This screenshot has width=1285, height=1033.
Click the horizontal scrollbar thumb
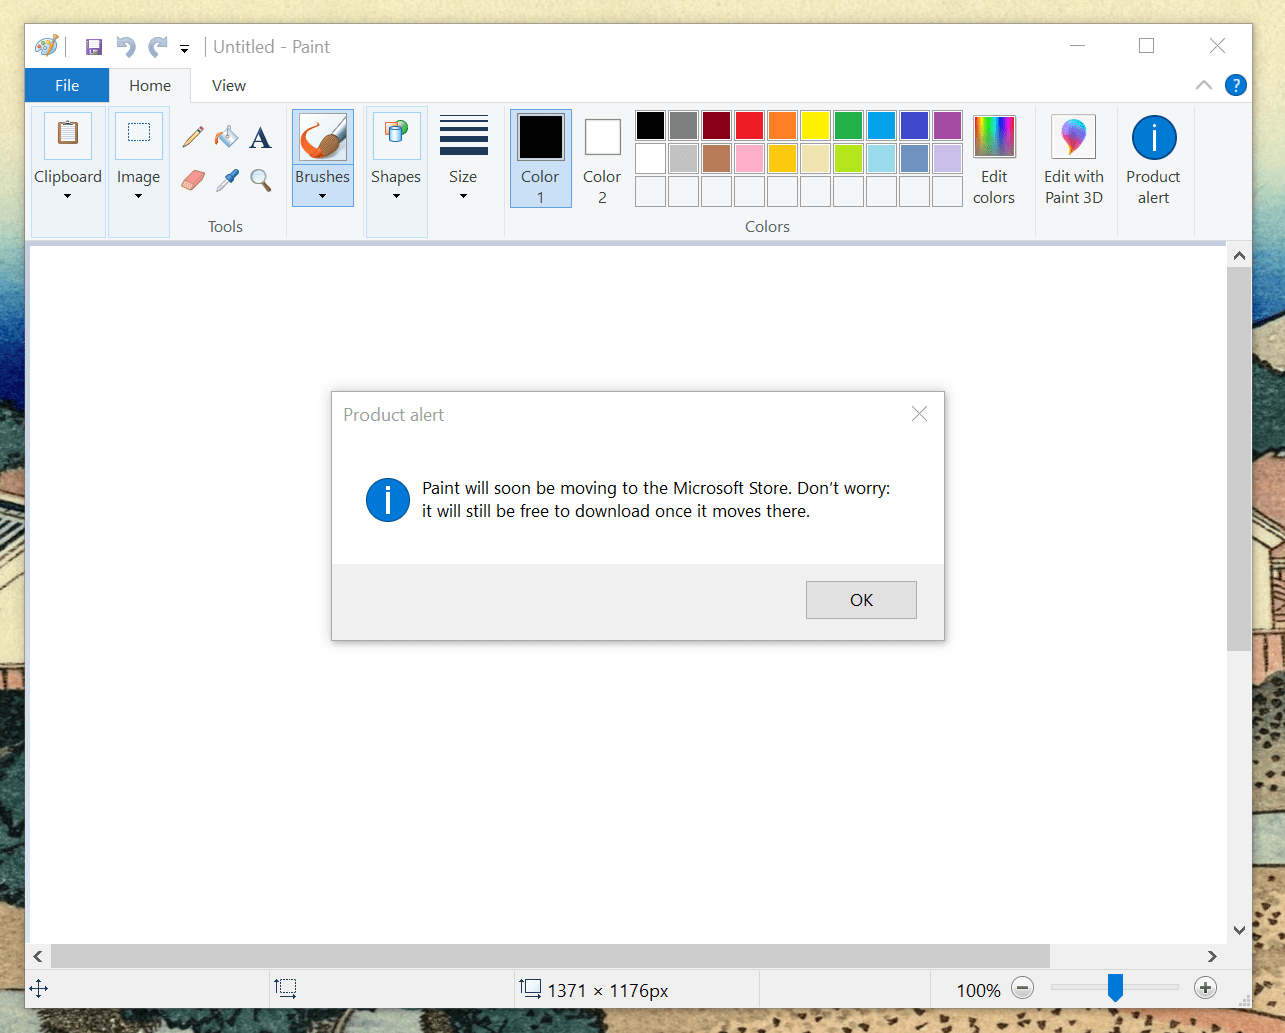pyautogui.click(x=550, y=956)
